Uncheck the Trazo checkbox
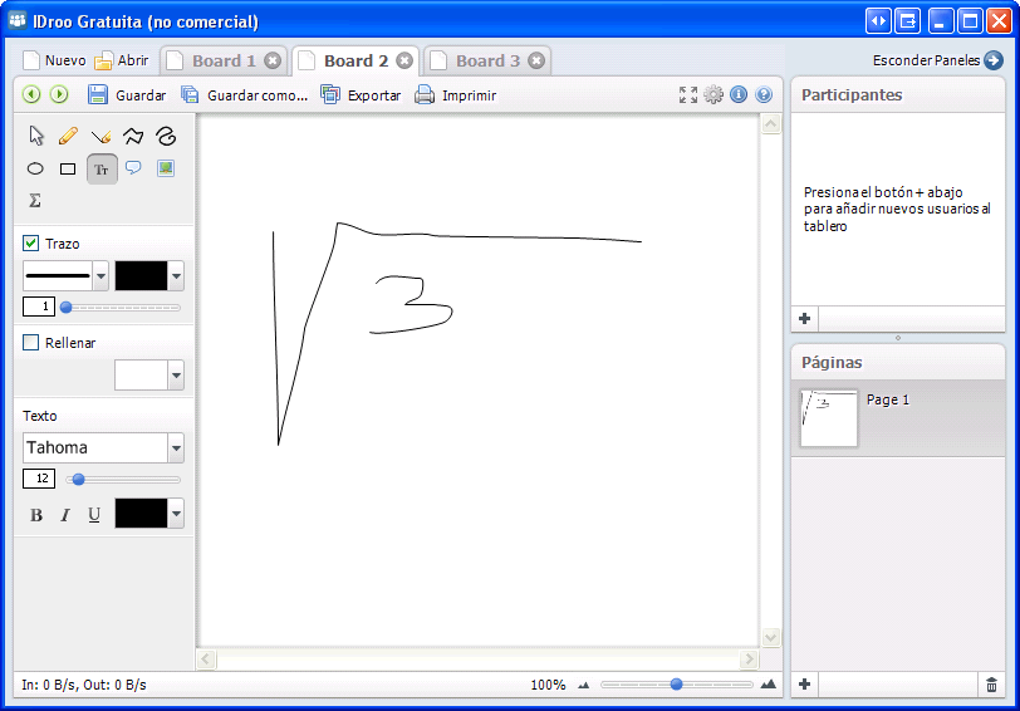 [x=31, y=243]
